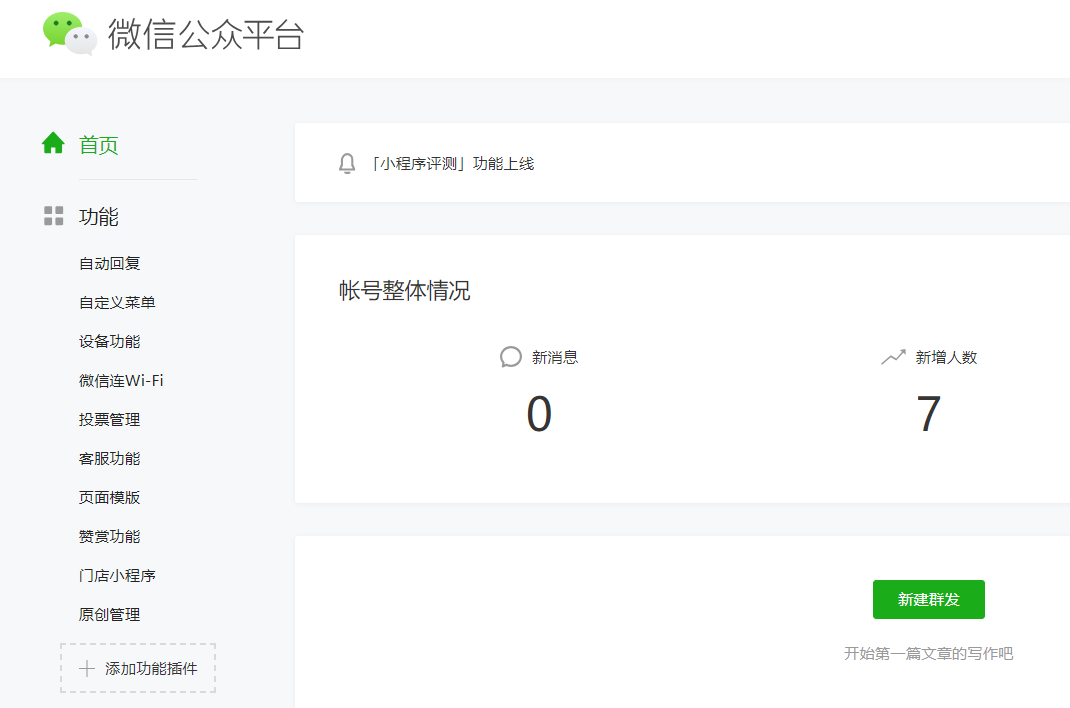Click the grid icon beside 功能

(53, 216)
